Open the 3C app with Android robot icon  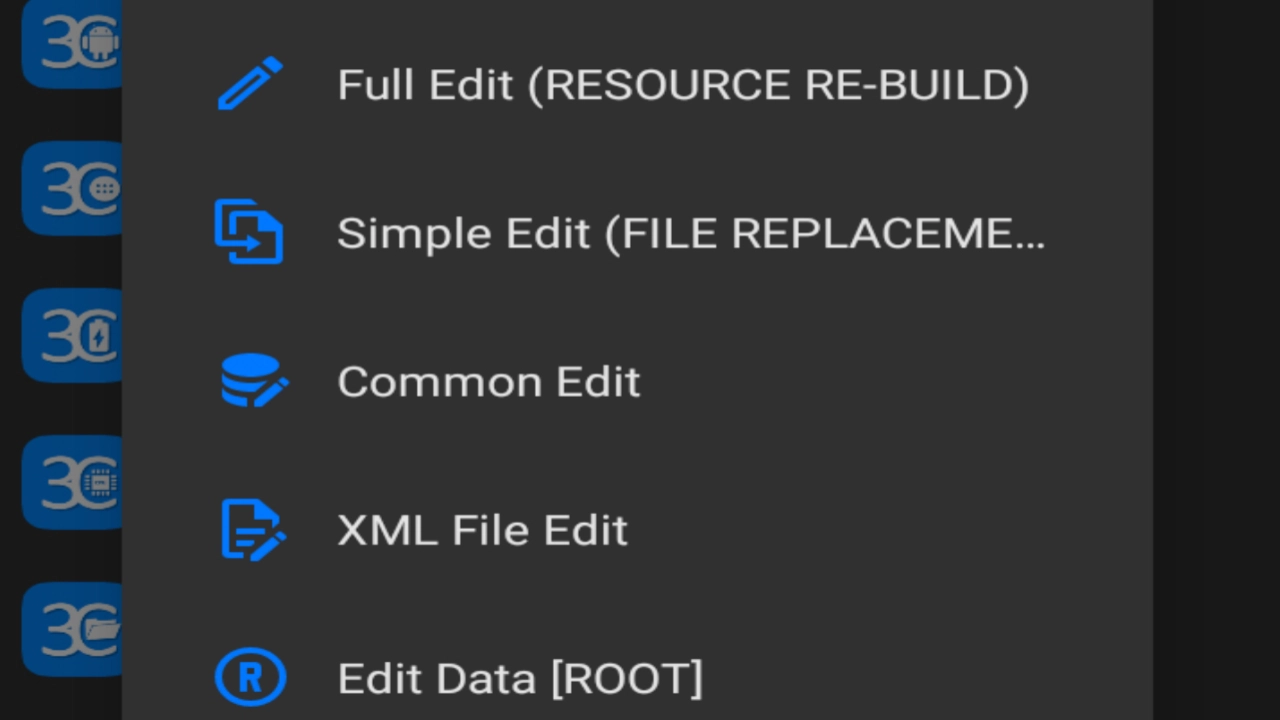click(72, 44)
